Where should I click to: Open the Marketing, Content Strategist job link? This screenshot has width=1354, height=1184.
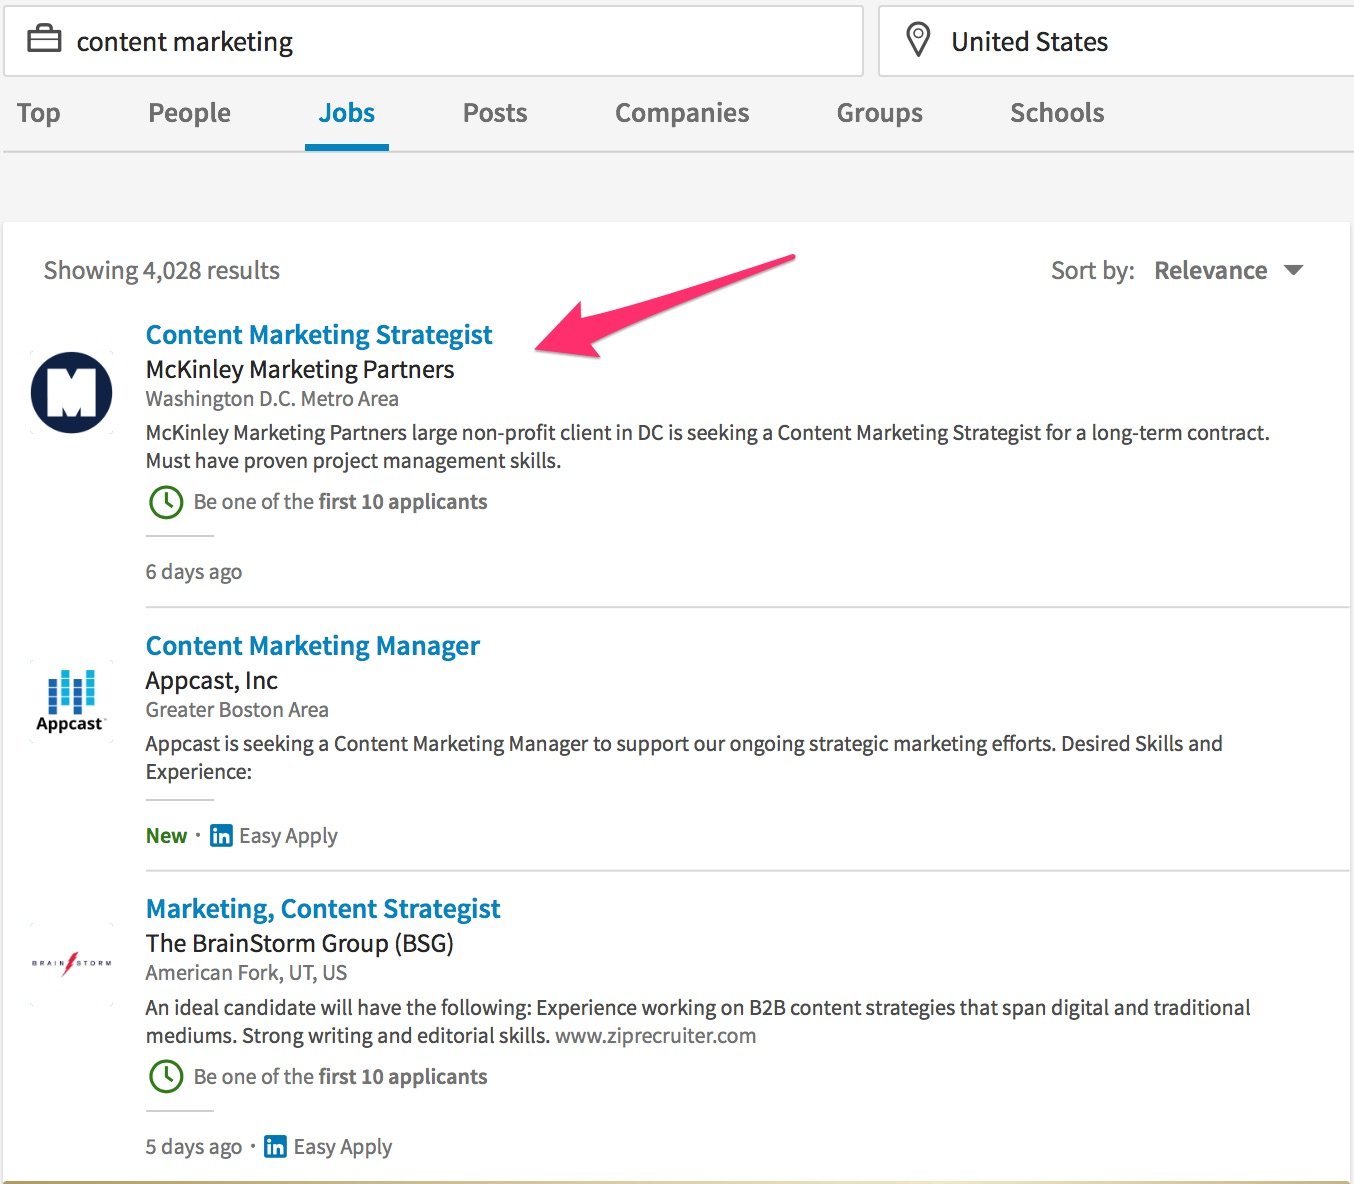click(x=323, y=909)
